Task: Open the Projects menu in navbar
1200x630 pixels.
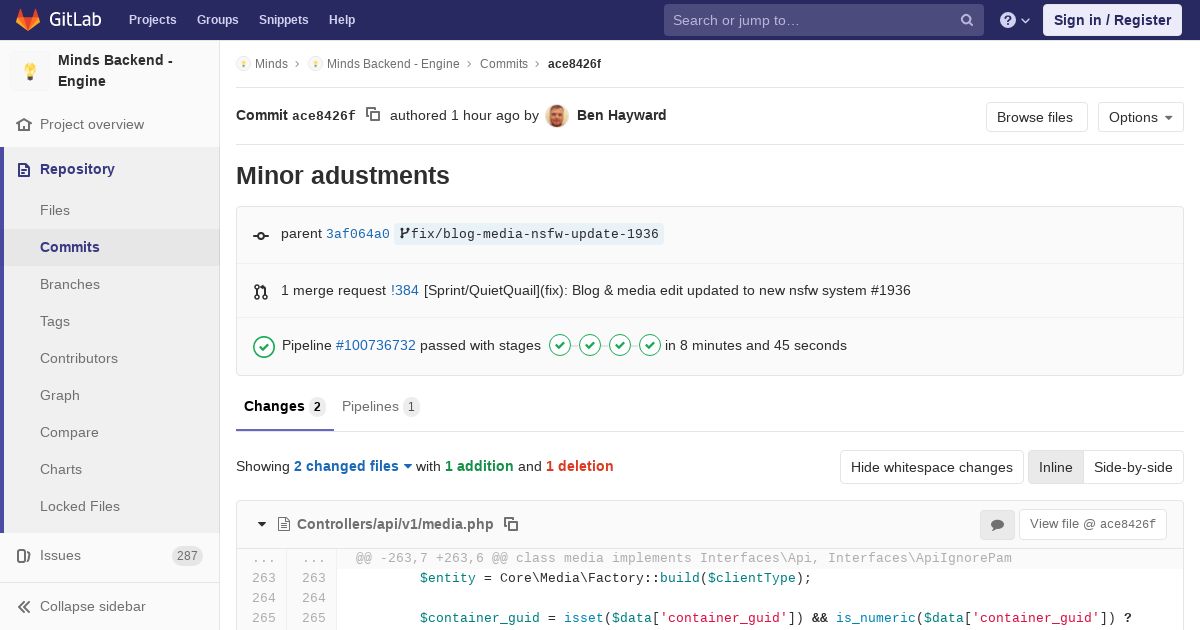Action: 152,20
